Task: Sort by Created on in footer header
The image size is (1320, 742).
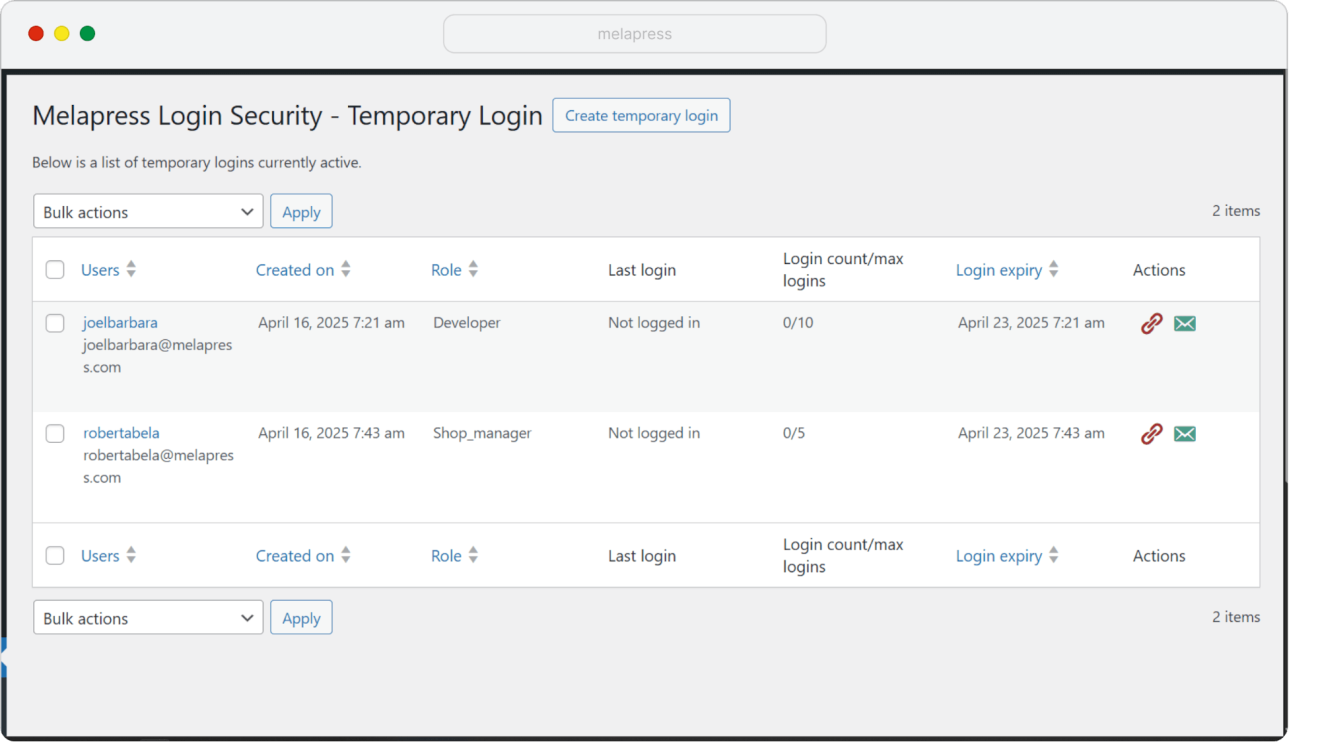Action: [x=295, y=556]
